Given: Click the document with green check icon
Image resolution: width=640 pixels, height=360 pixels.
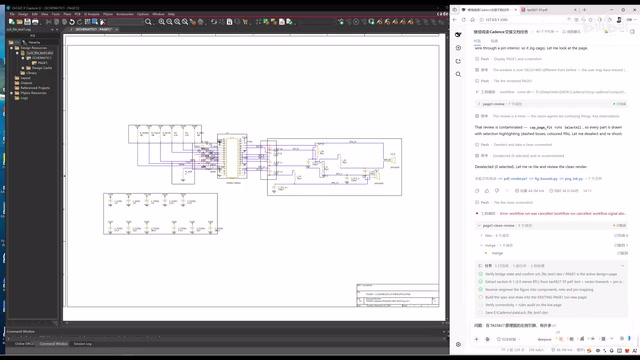Looking at the screenshot, I should pyautogui.click(x=289, y=22).
